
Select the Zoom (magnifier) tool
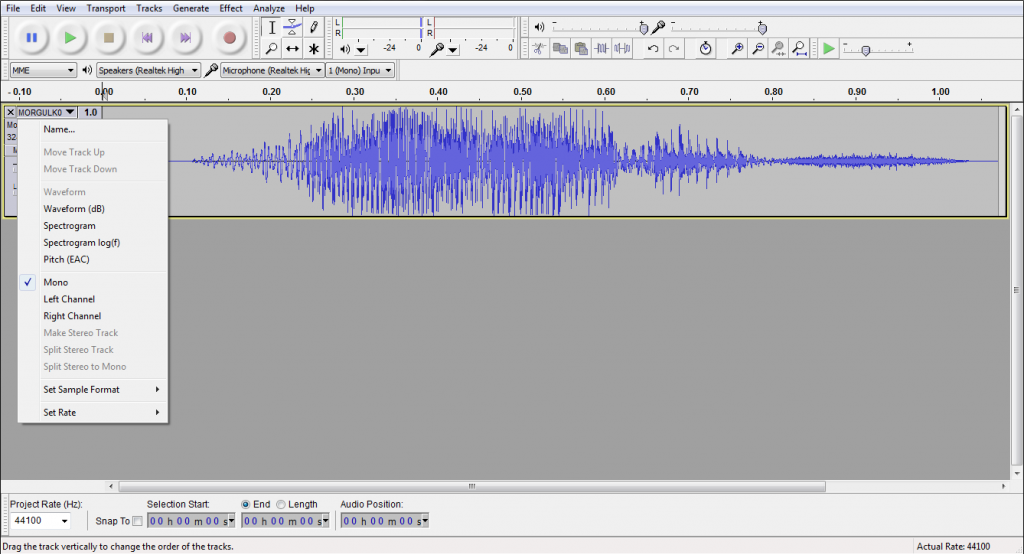[272, 48]
